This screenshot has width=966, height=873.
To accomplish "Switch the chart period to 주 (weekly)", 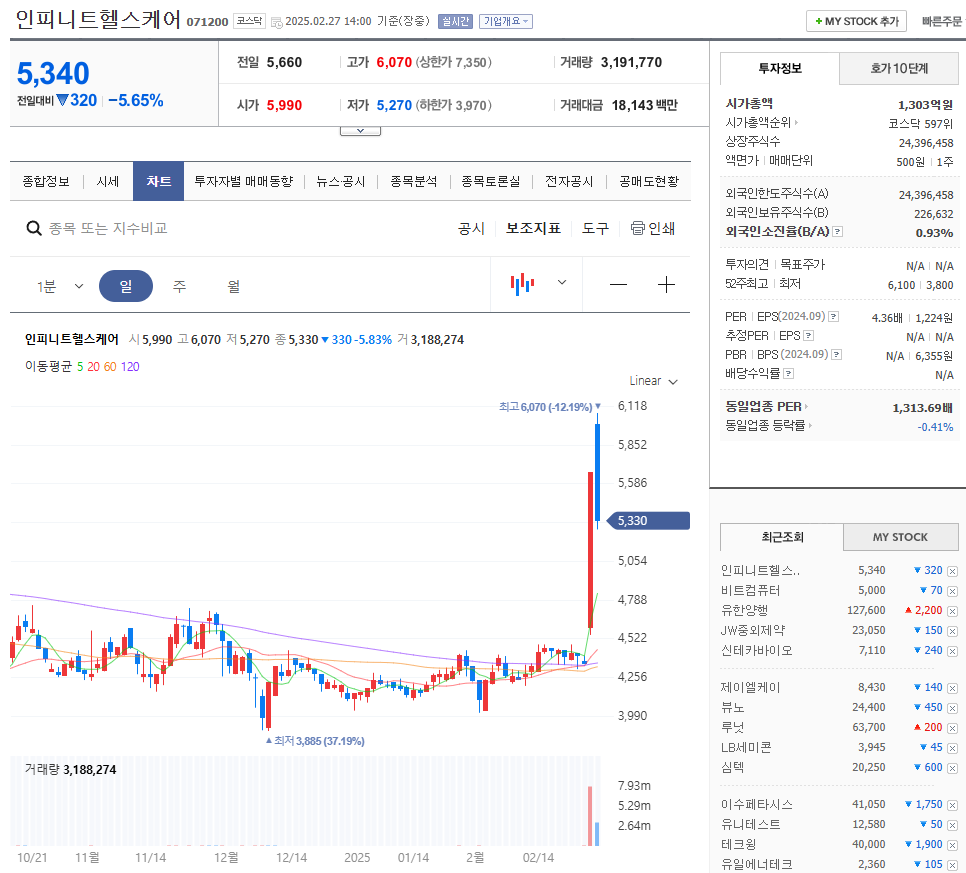I will coord(180,285).
